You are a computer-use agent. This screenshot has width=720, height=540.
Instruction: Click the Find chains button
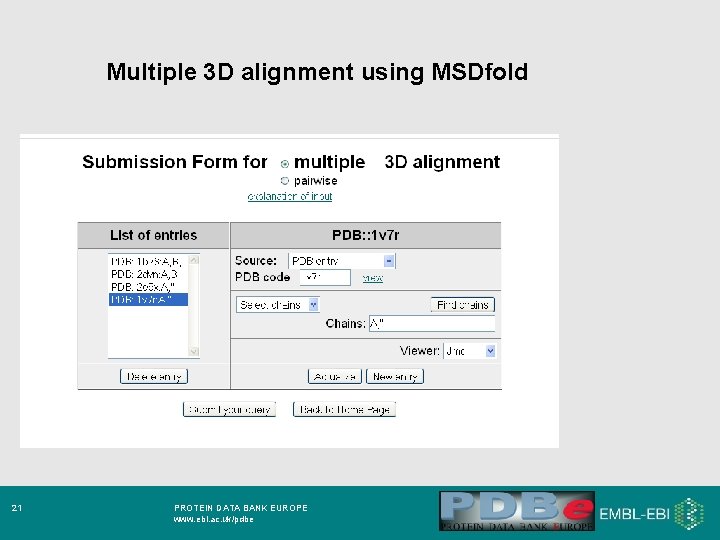[x=462, y=305]
